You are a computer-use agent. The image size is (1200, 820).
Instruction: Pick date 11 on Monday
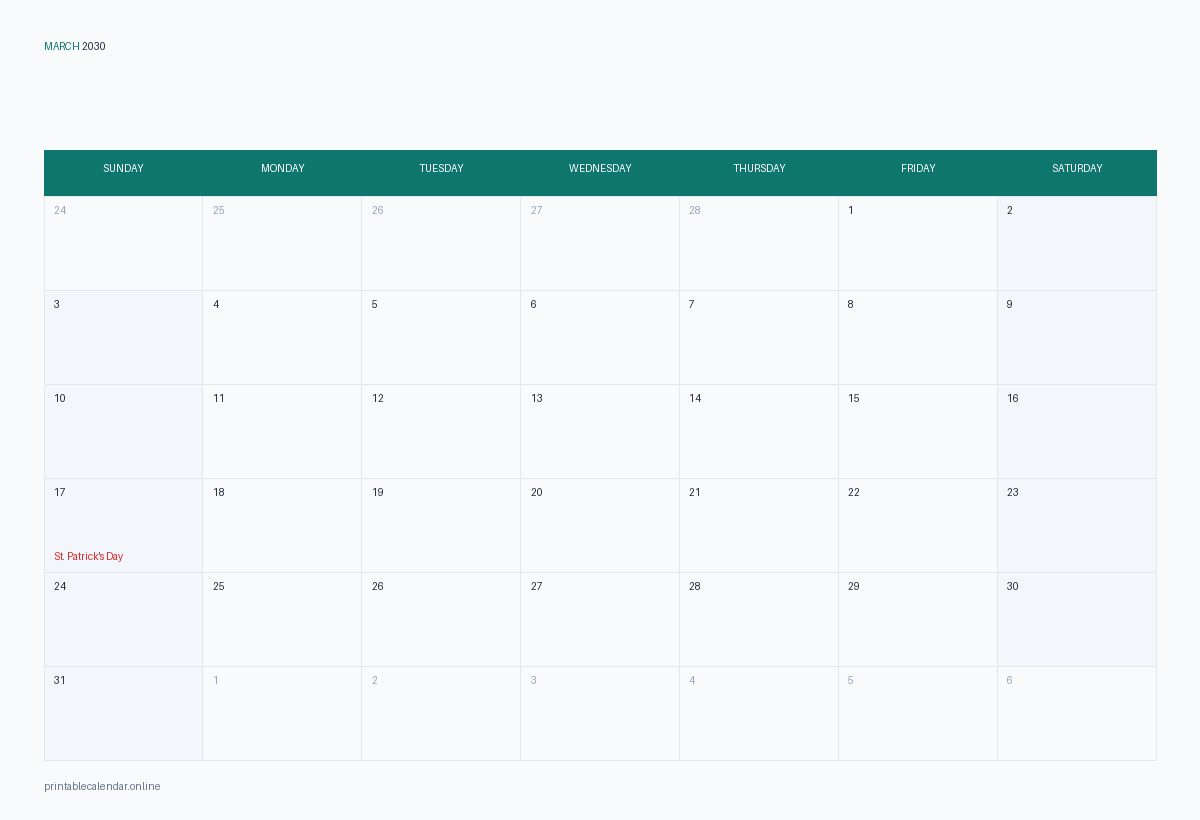(282, 431)
